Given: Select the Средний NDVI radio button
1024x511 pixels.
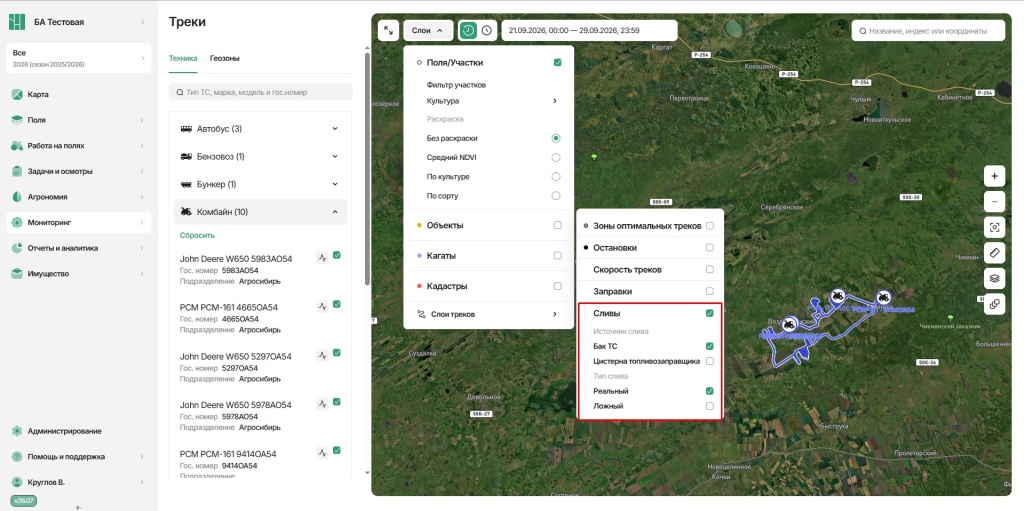Looking at the screenshot, I should tap(556, 157).
